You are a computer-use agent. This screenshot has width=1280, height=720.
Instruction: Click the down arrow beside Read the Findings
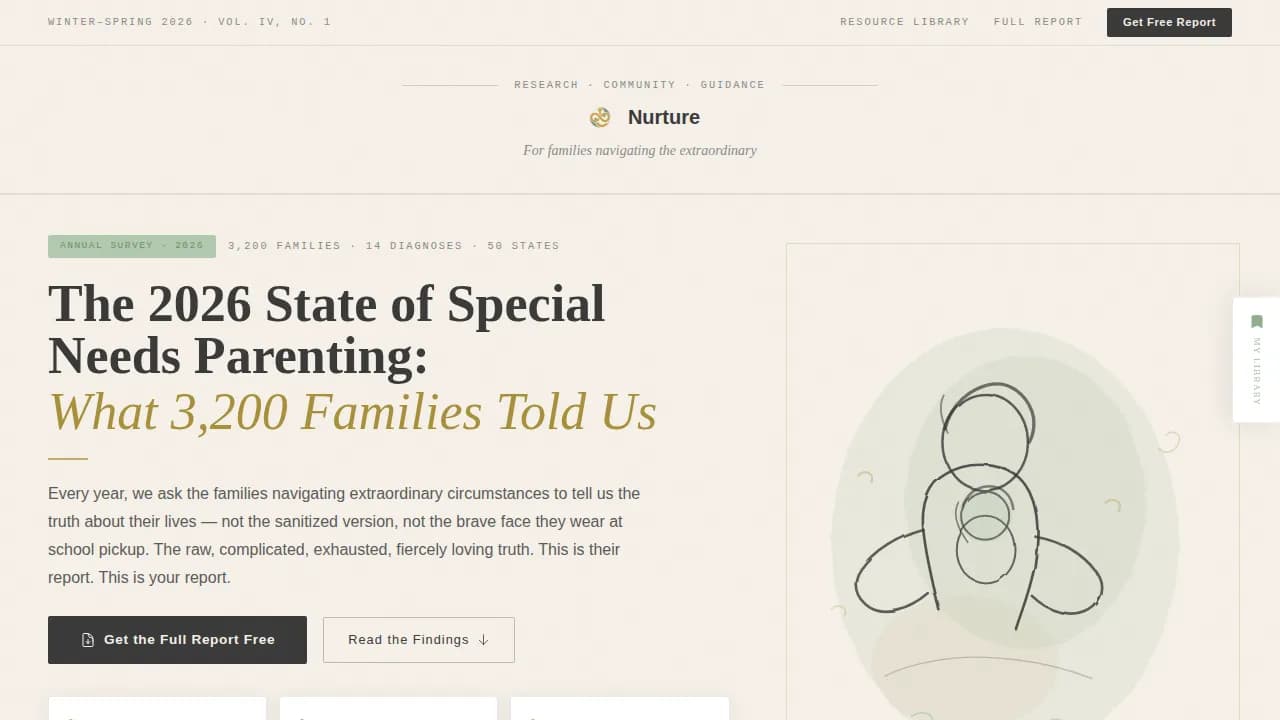point(484,640)
